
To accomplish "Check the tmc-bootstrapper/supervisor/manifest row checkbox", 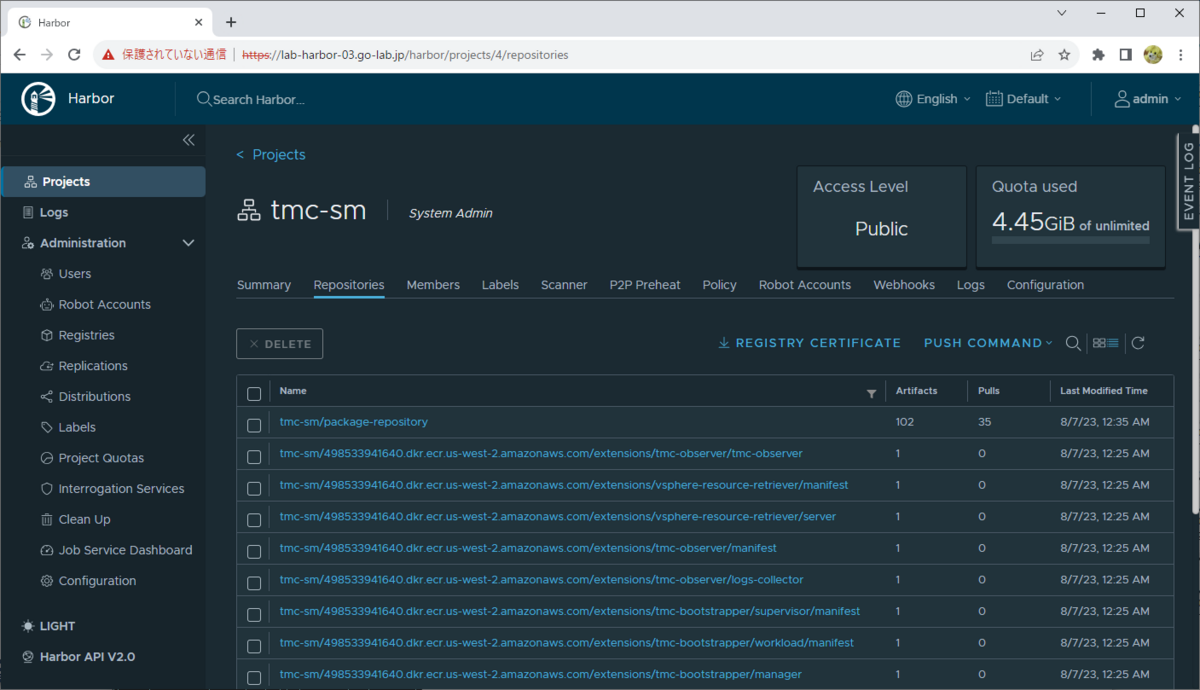I will pos(254,614).
